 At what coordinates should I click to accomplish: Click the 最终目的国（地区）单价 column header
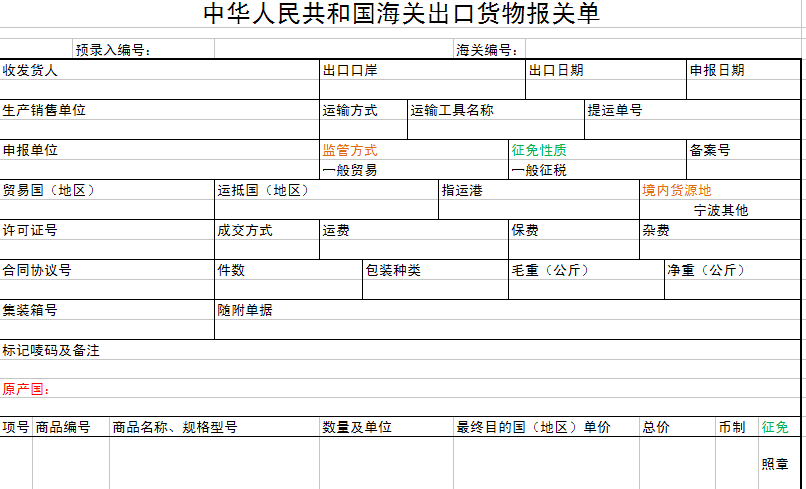click(546, 427)
